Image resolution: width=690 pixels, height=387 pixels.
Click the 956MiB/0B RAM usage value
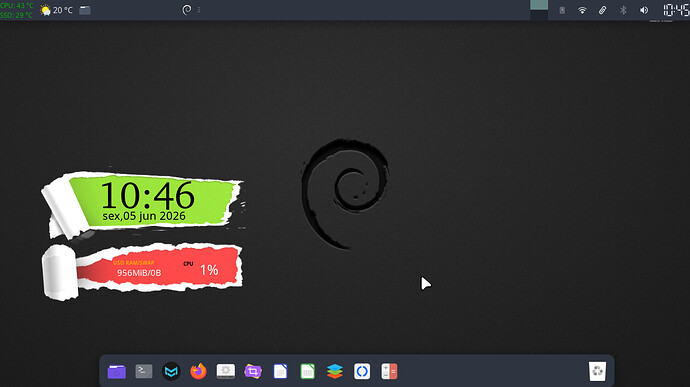[139, 273]
